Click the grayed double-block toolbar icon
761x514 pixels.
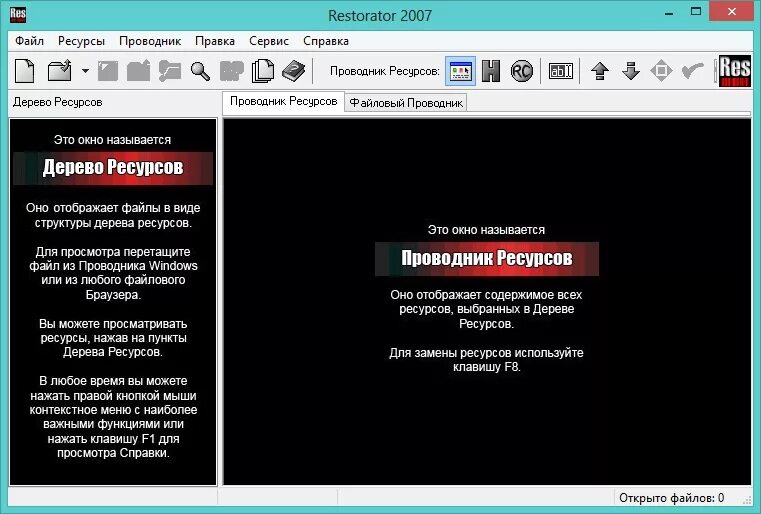[x=232, y=71]
